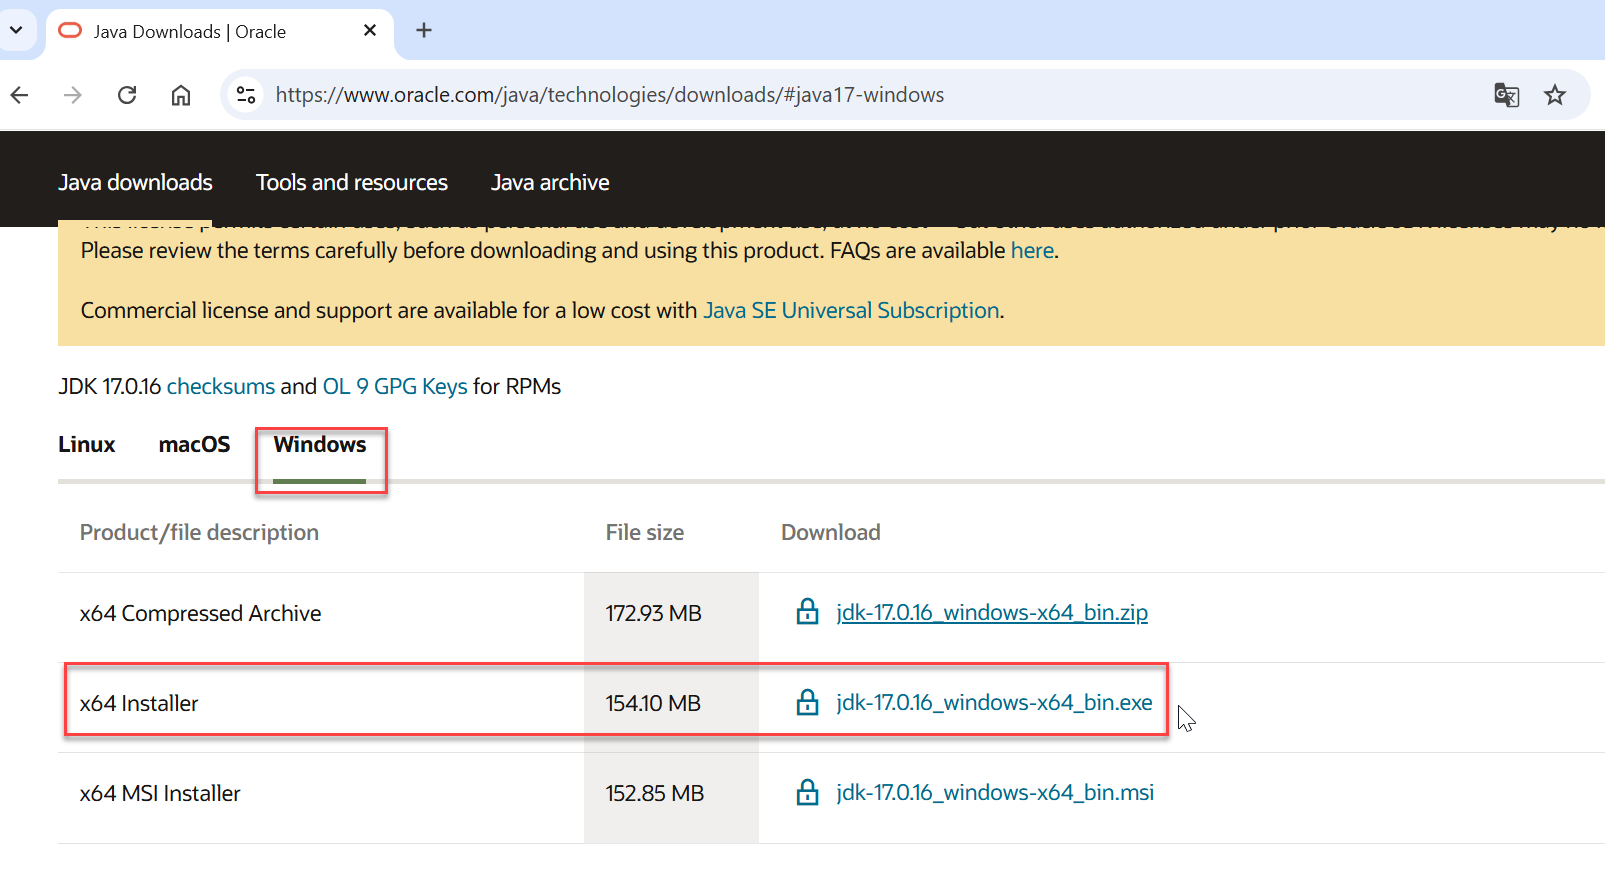Open Tools and resources nav item

[x=352, y=182]
